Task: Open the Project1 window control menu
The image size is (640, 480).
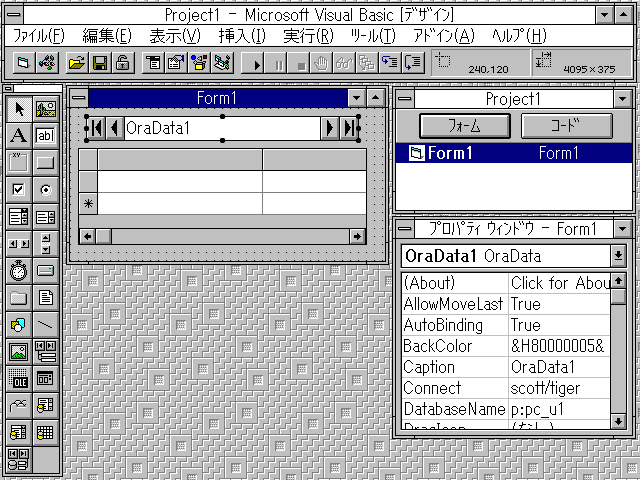Action: click(x=405, y=99)
